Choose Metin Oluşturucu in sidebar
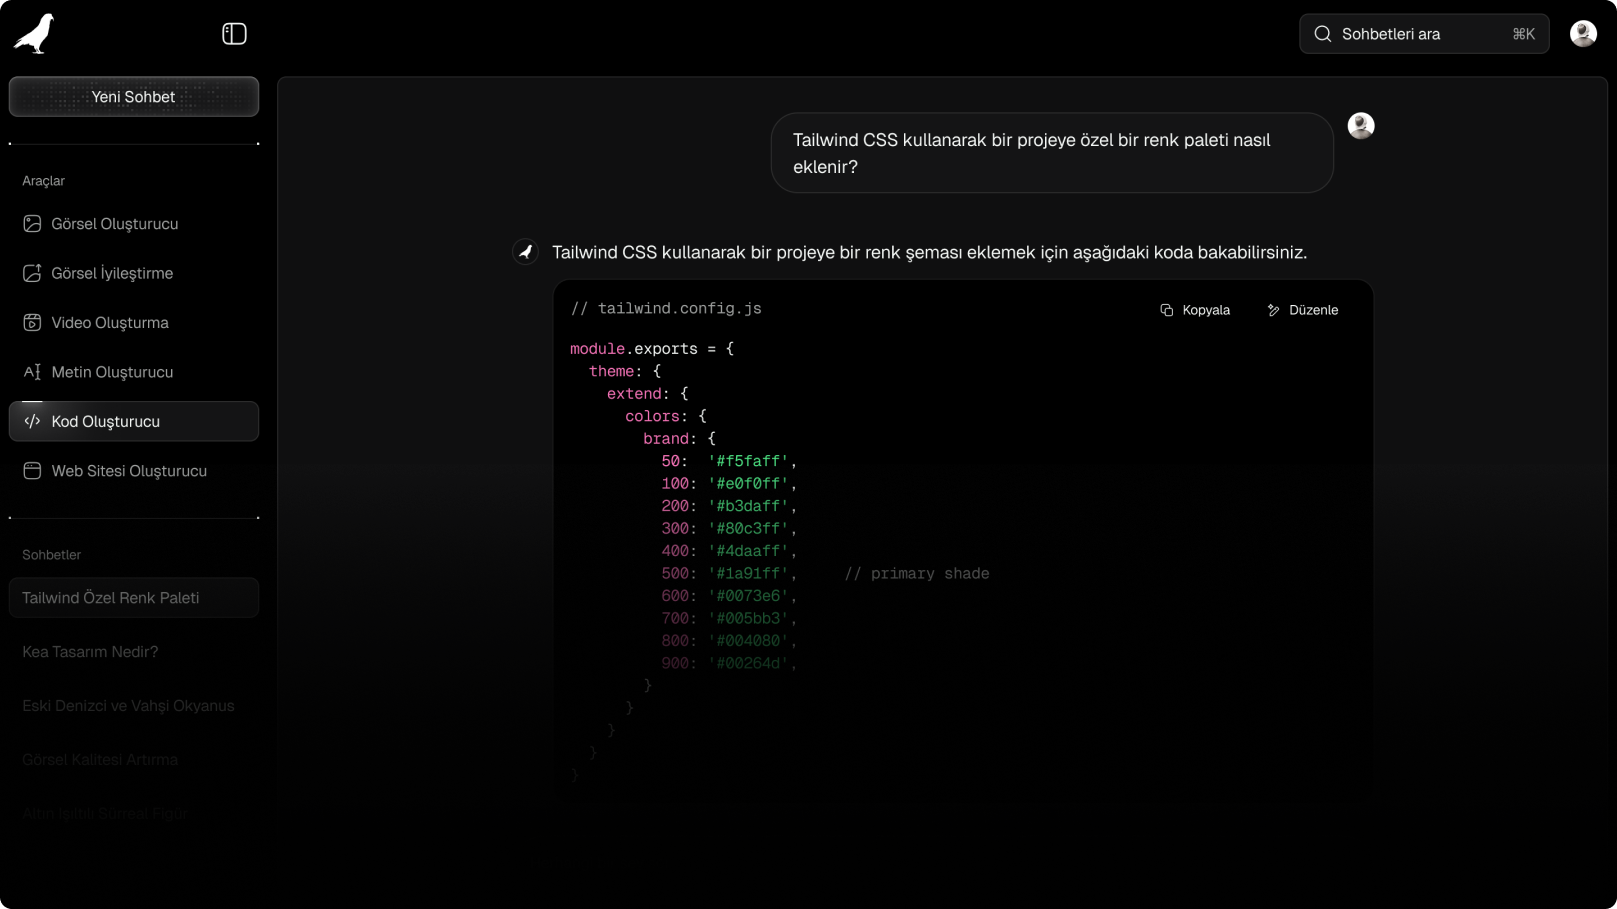This screenshot has height=909, width=1617. pyautogui.click(x=134, y=372)
